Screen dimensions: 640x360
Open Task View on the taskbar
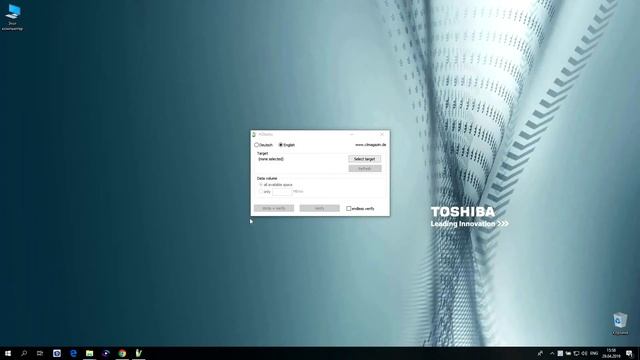pos(40,353)
